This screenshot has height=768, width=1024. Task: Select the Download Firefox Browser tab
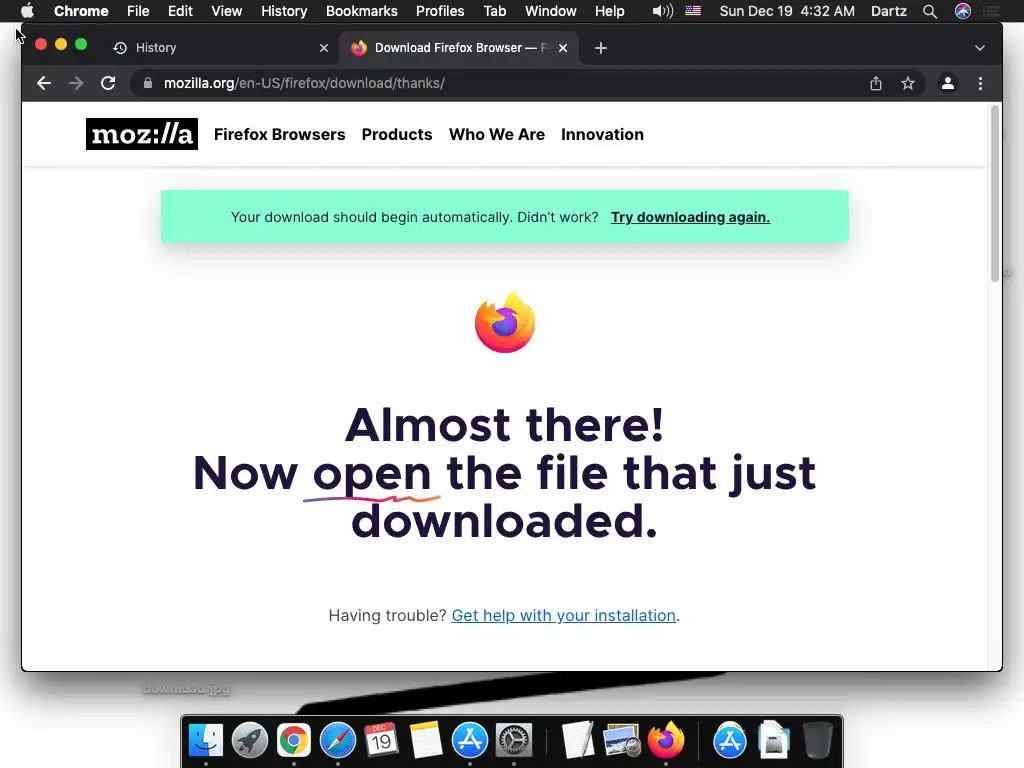(x=459, y=48)
